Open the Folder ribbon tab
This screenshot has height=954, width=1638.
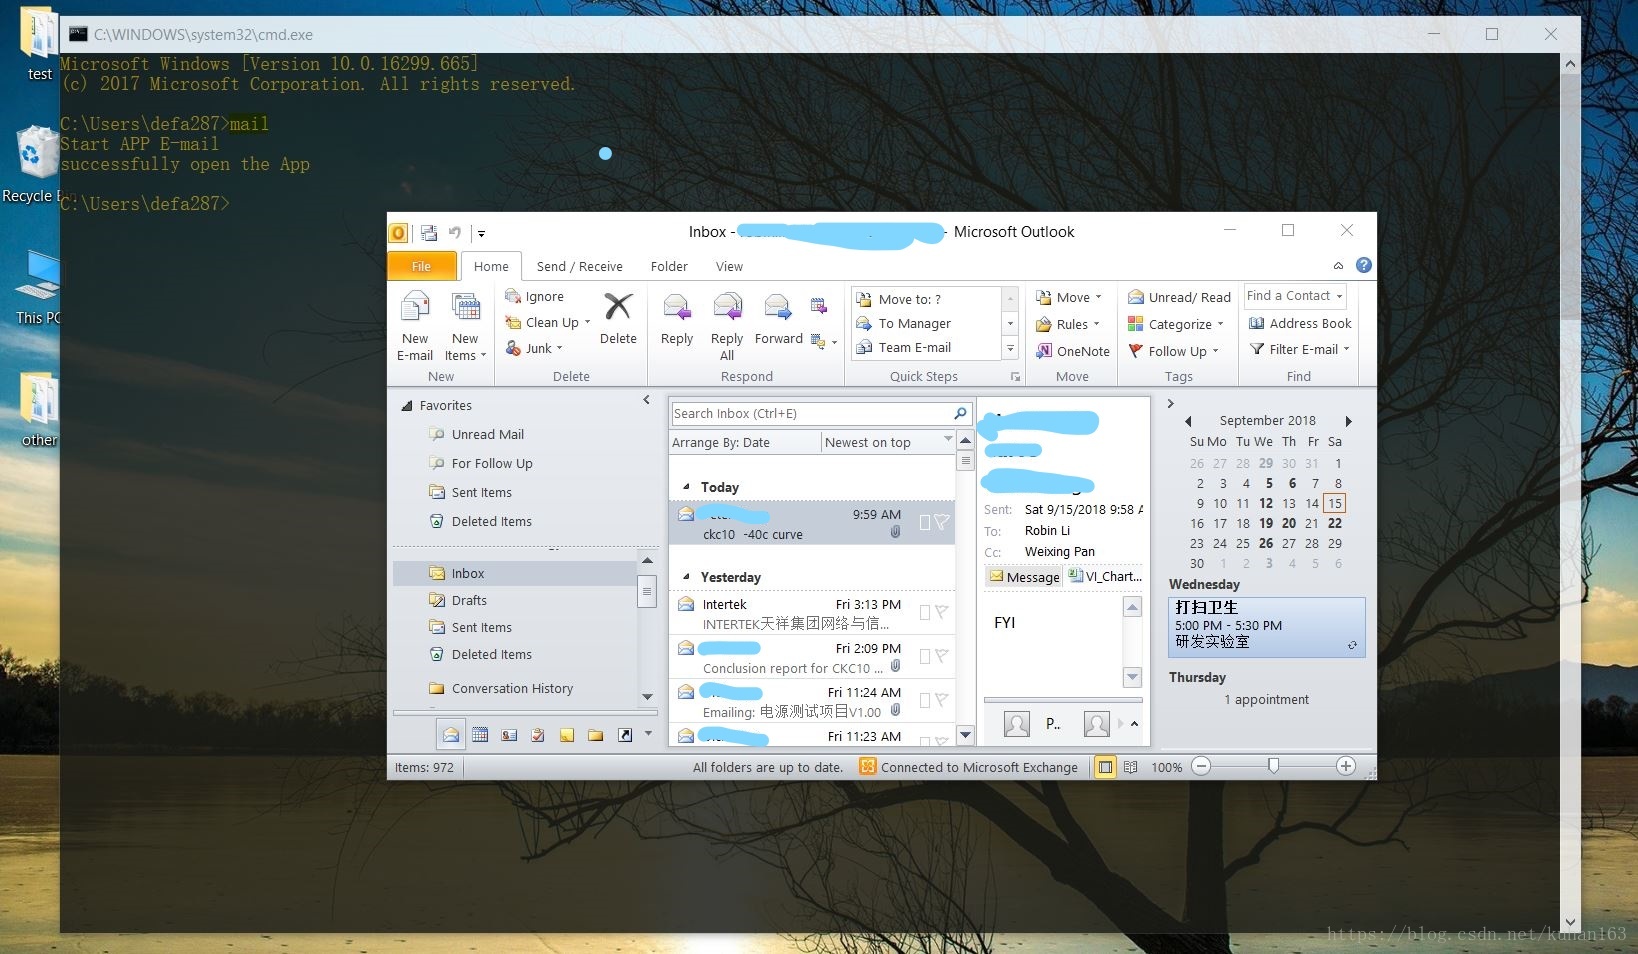point(669,266)
